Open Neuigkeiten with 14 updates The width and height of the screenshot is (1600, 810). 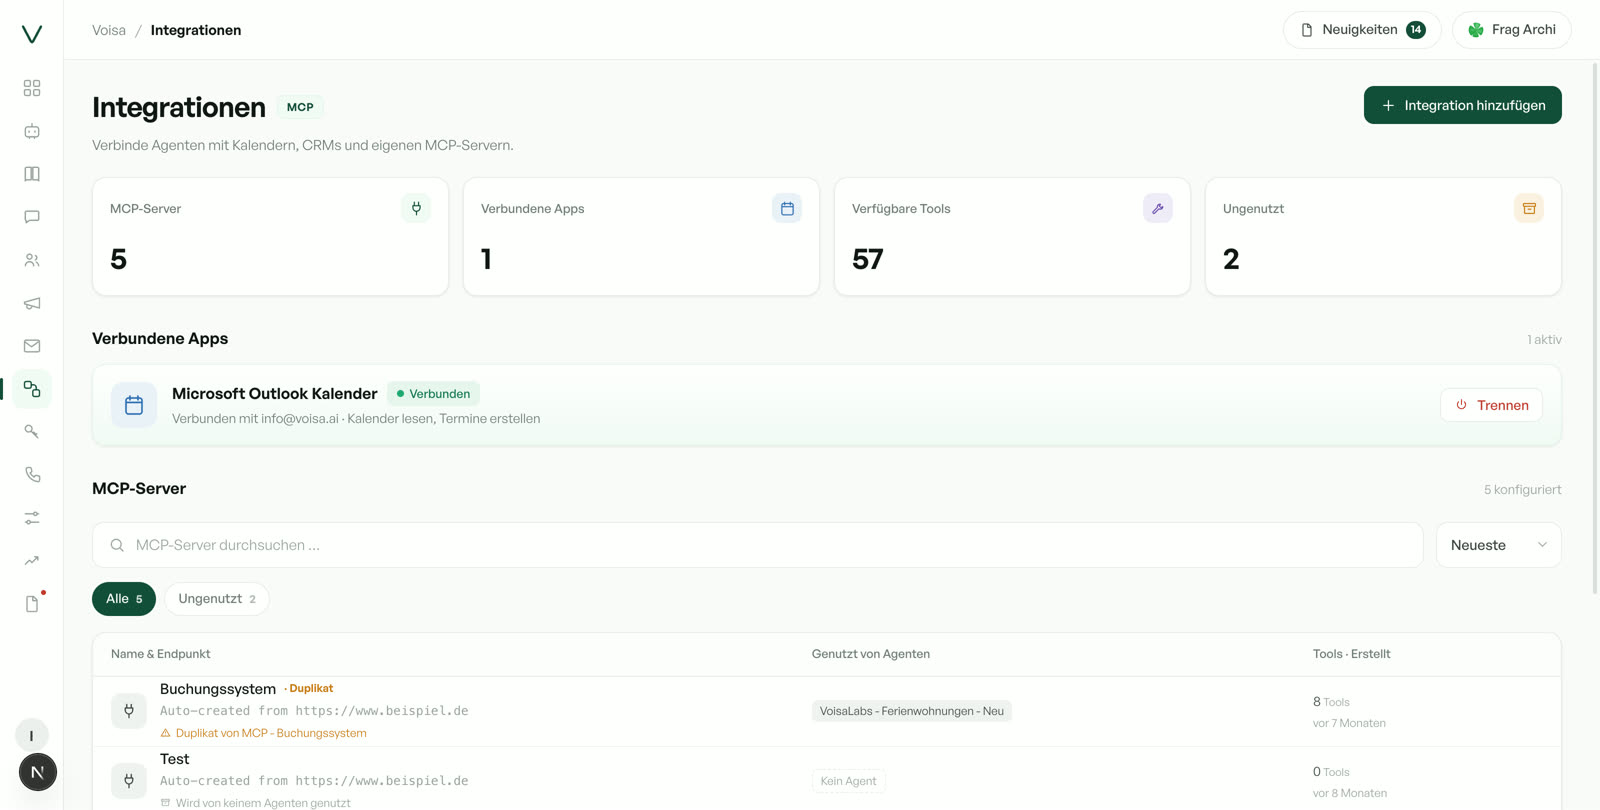tap(1362, 30)
